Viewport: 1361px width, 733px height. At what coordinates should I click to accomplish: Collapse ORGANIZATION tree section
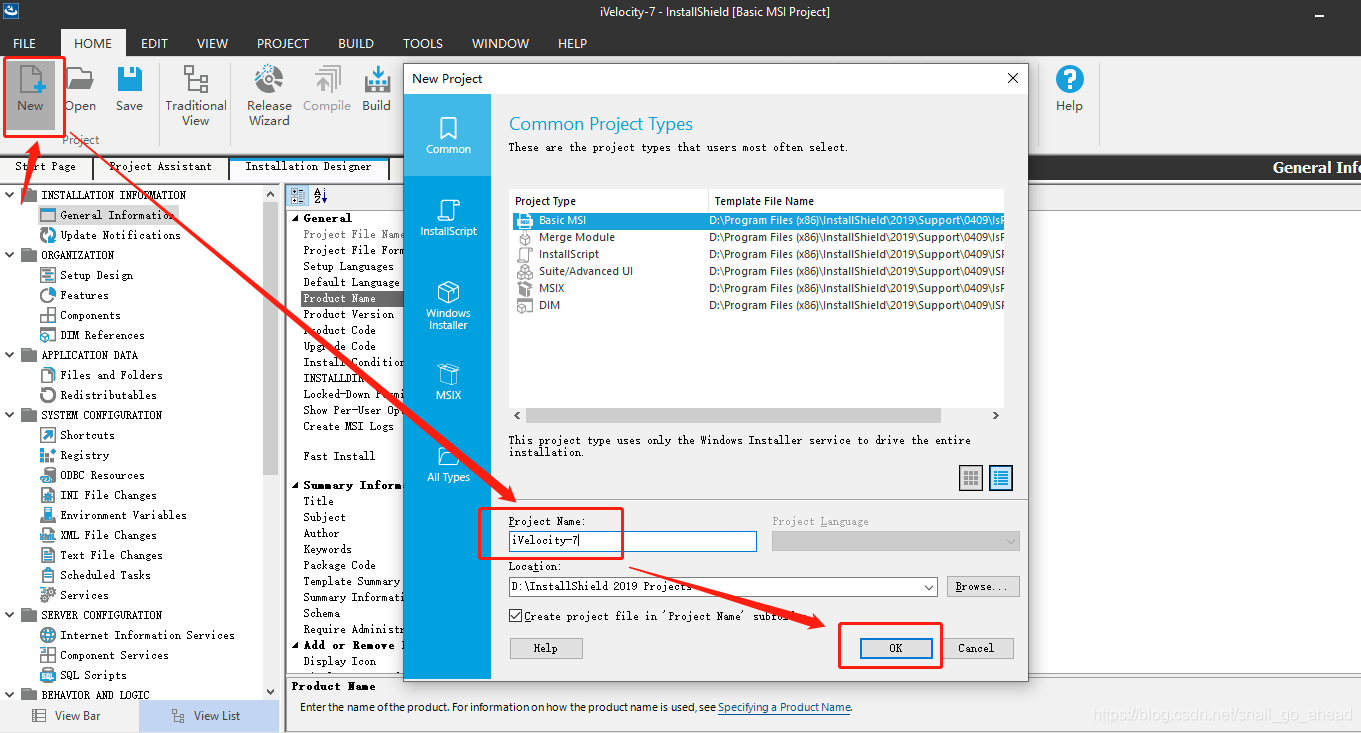click(x=9, y=255)
